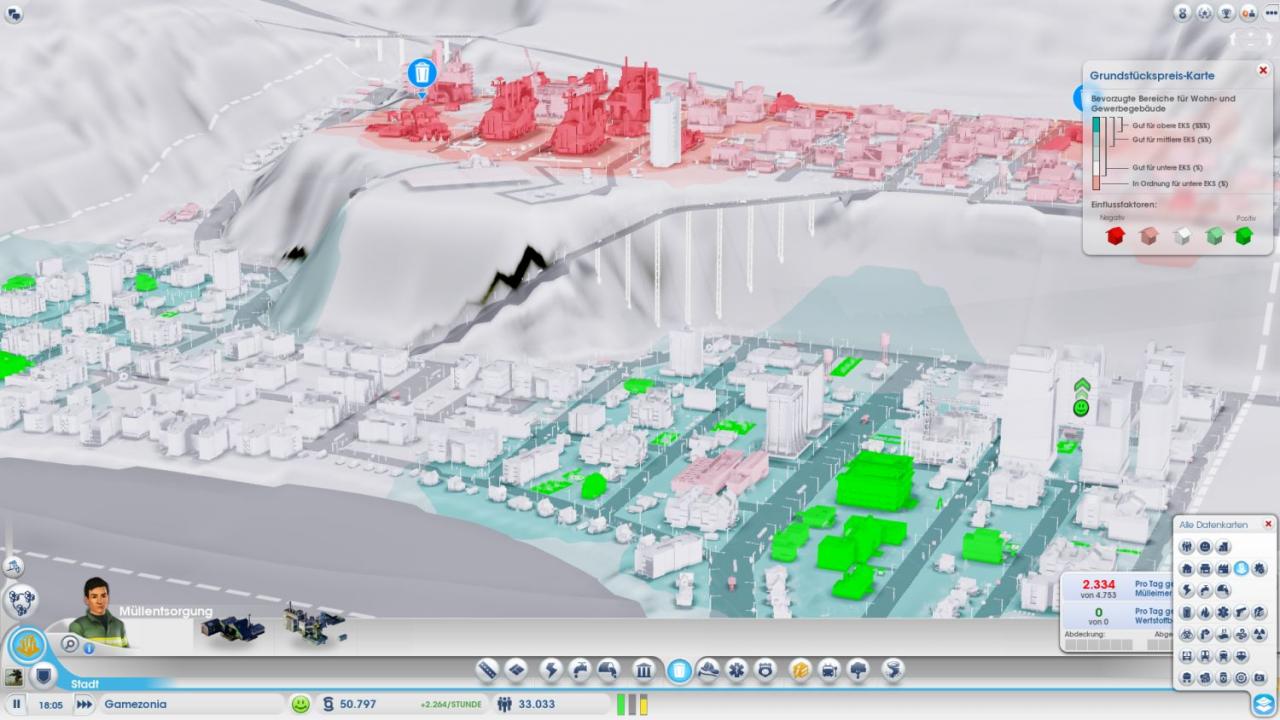Viewport: 1280px width, 720px height.
Task: Select the garbage dump building thumbnail
Action: (x=232, y=627)
